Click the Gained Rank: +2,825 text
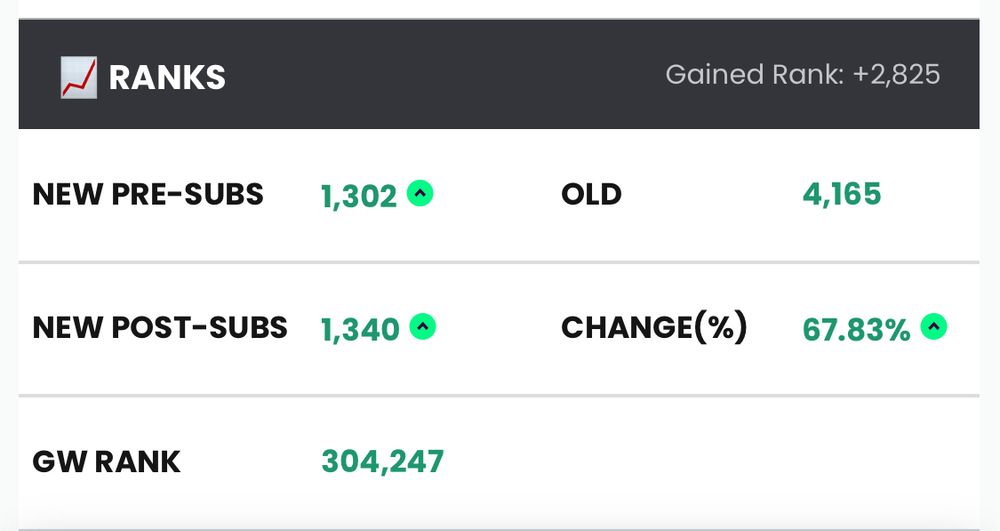This screenshot has height=531, width=1000. point(802,75)
